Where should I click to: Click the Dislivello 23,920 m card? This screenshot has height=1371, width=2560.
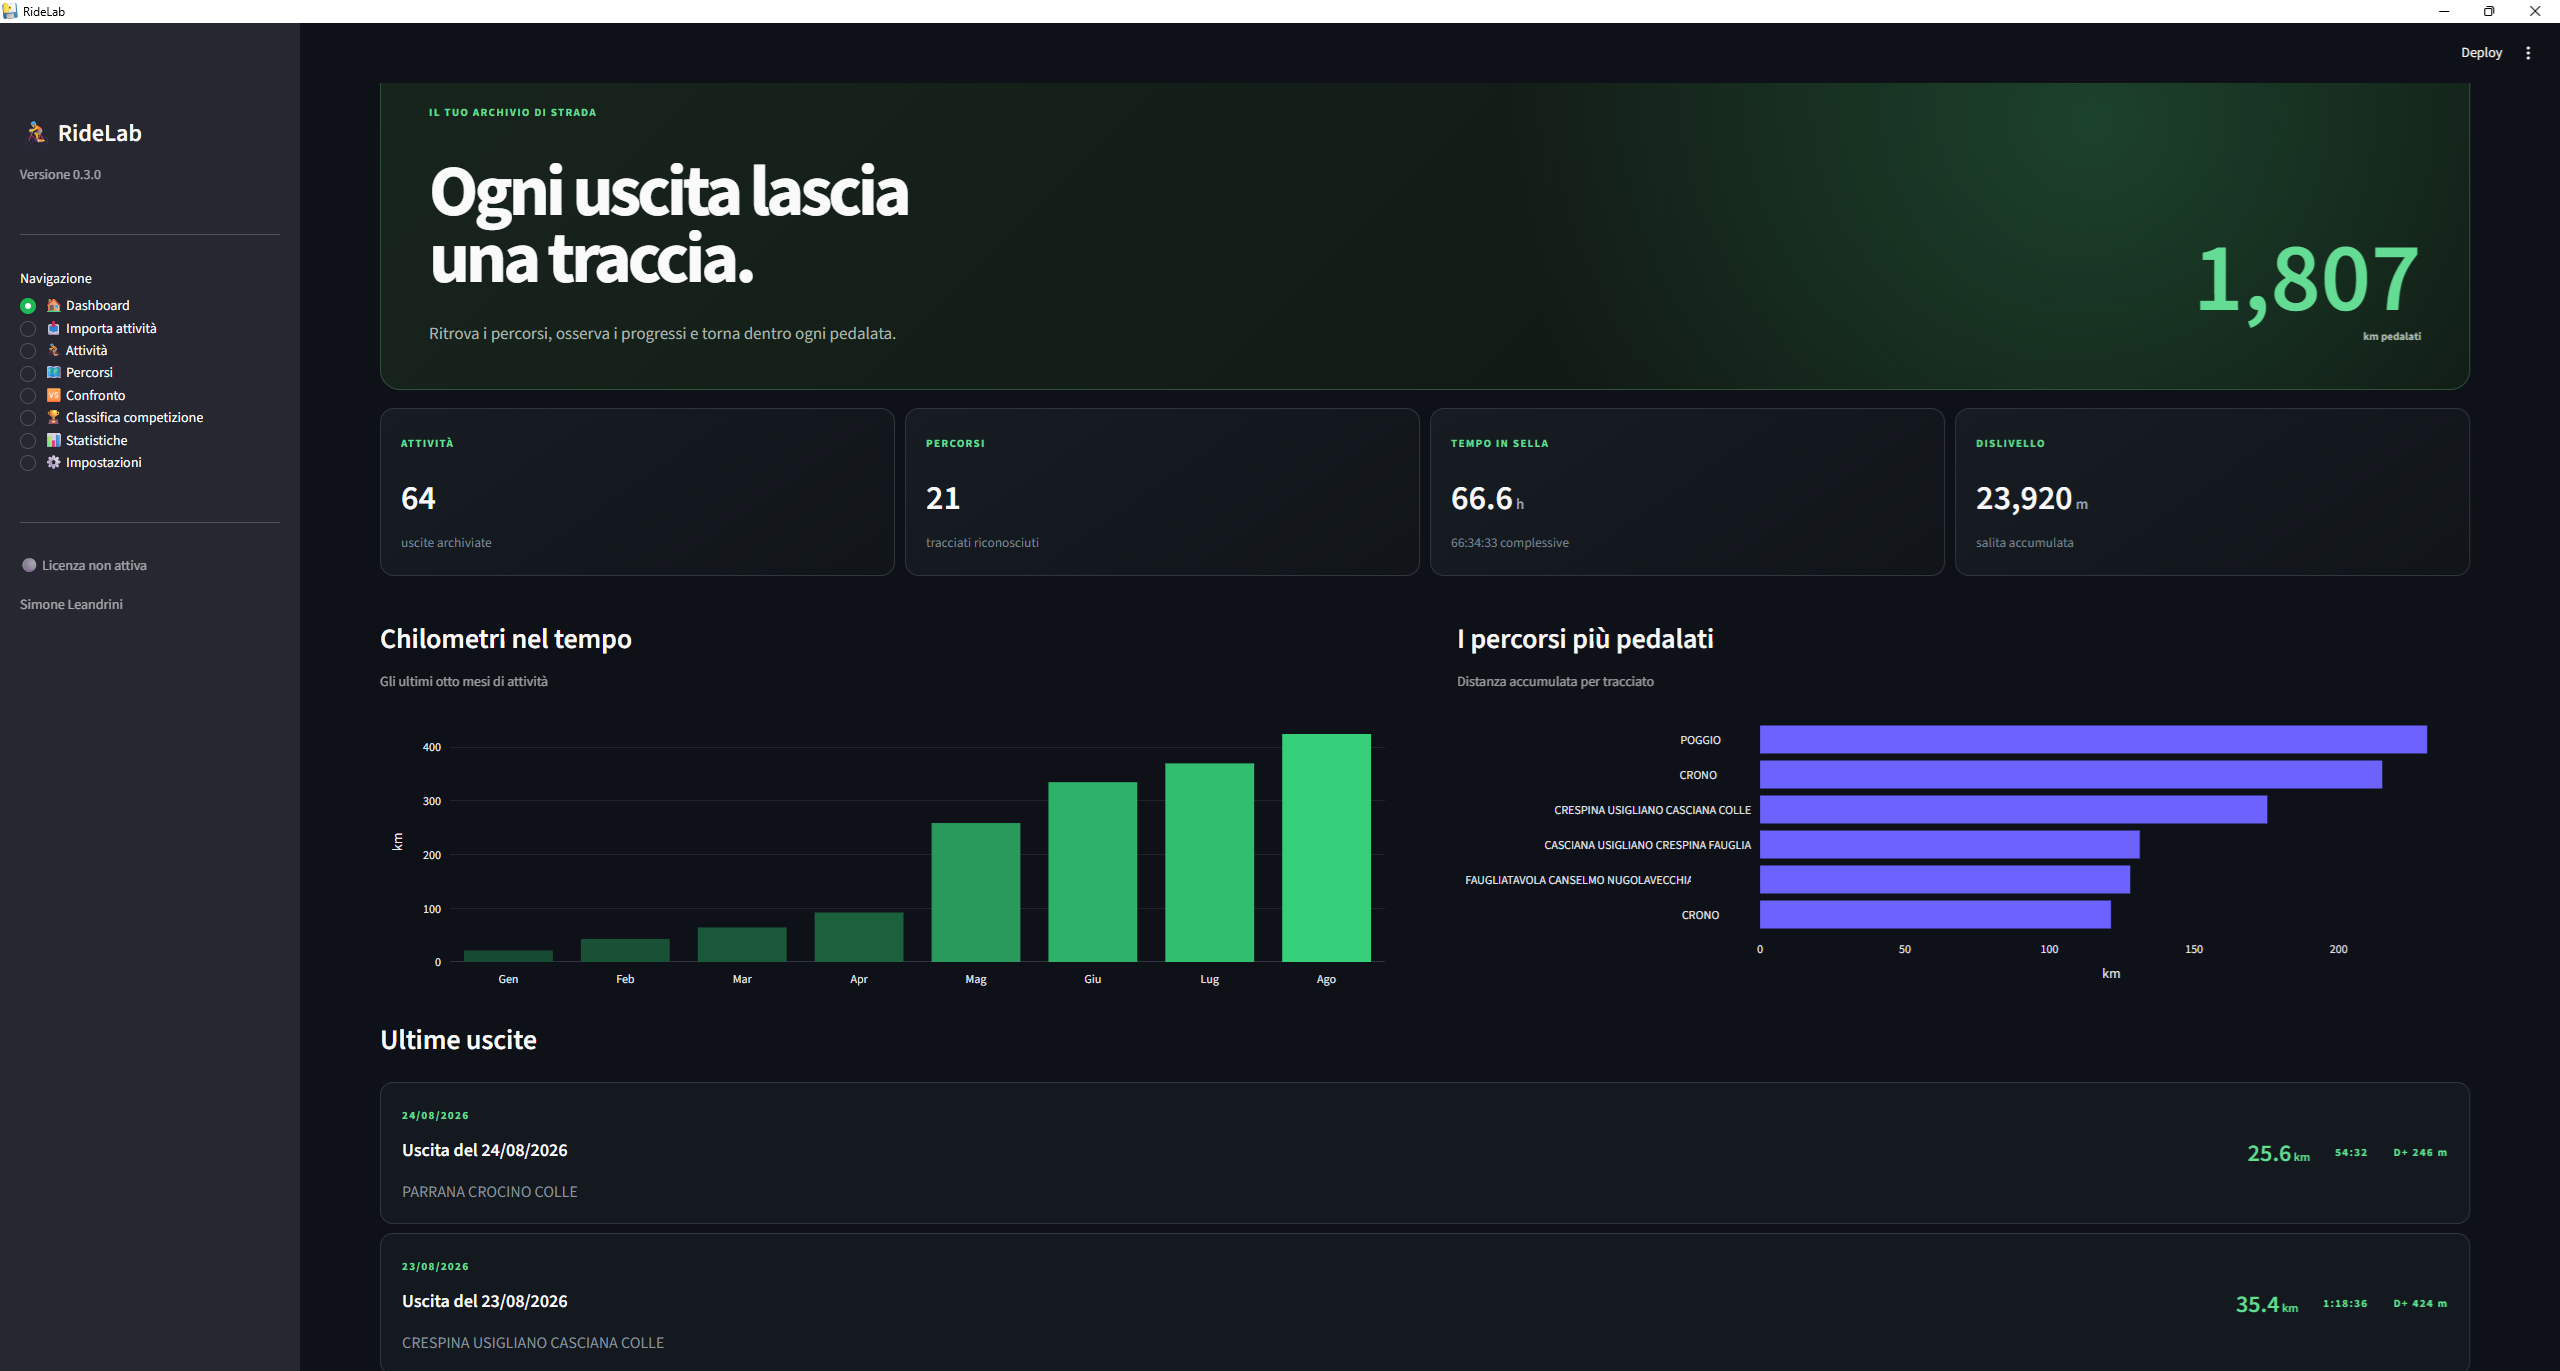(2212, 492)
